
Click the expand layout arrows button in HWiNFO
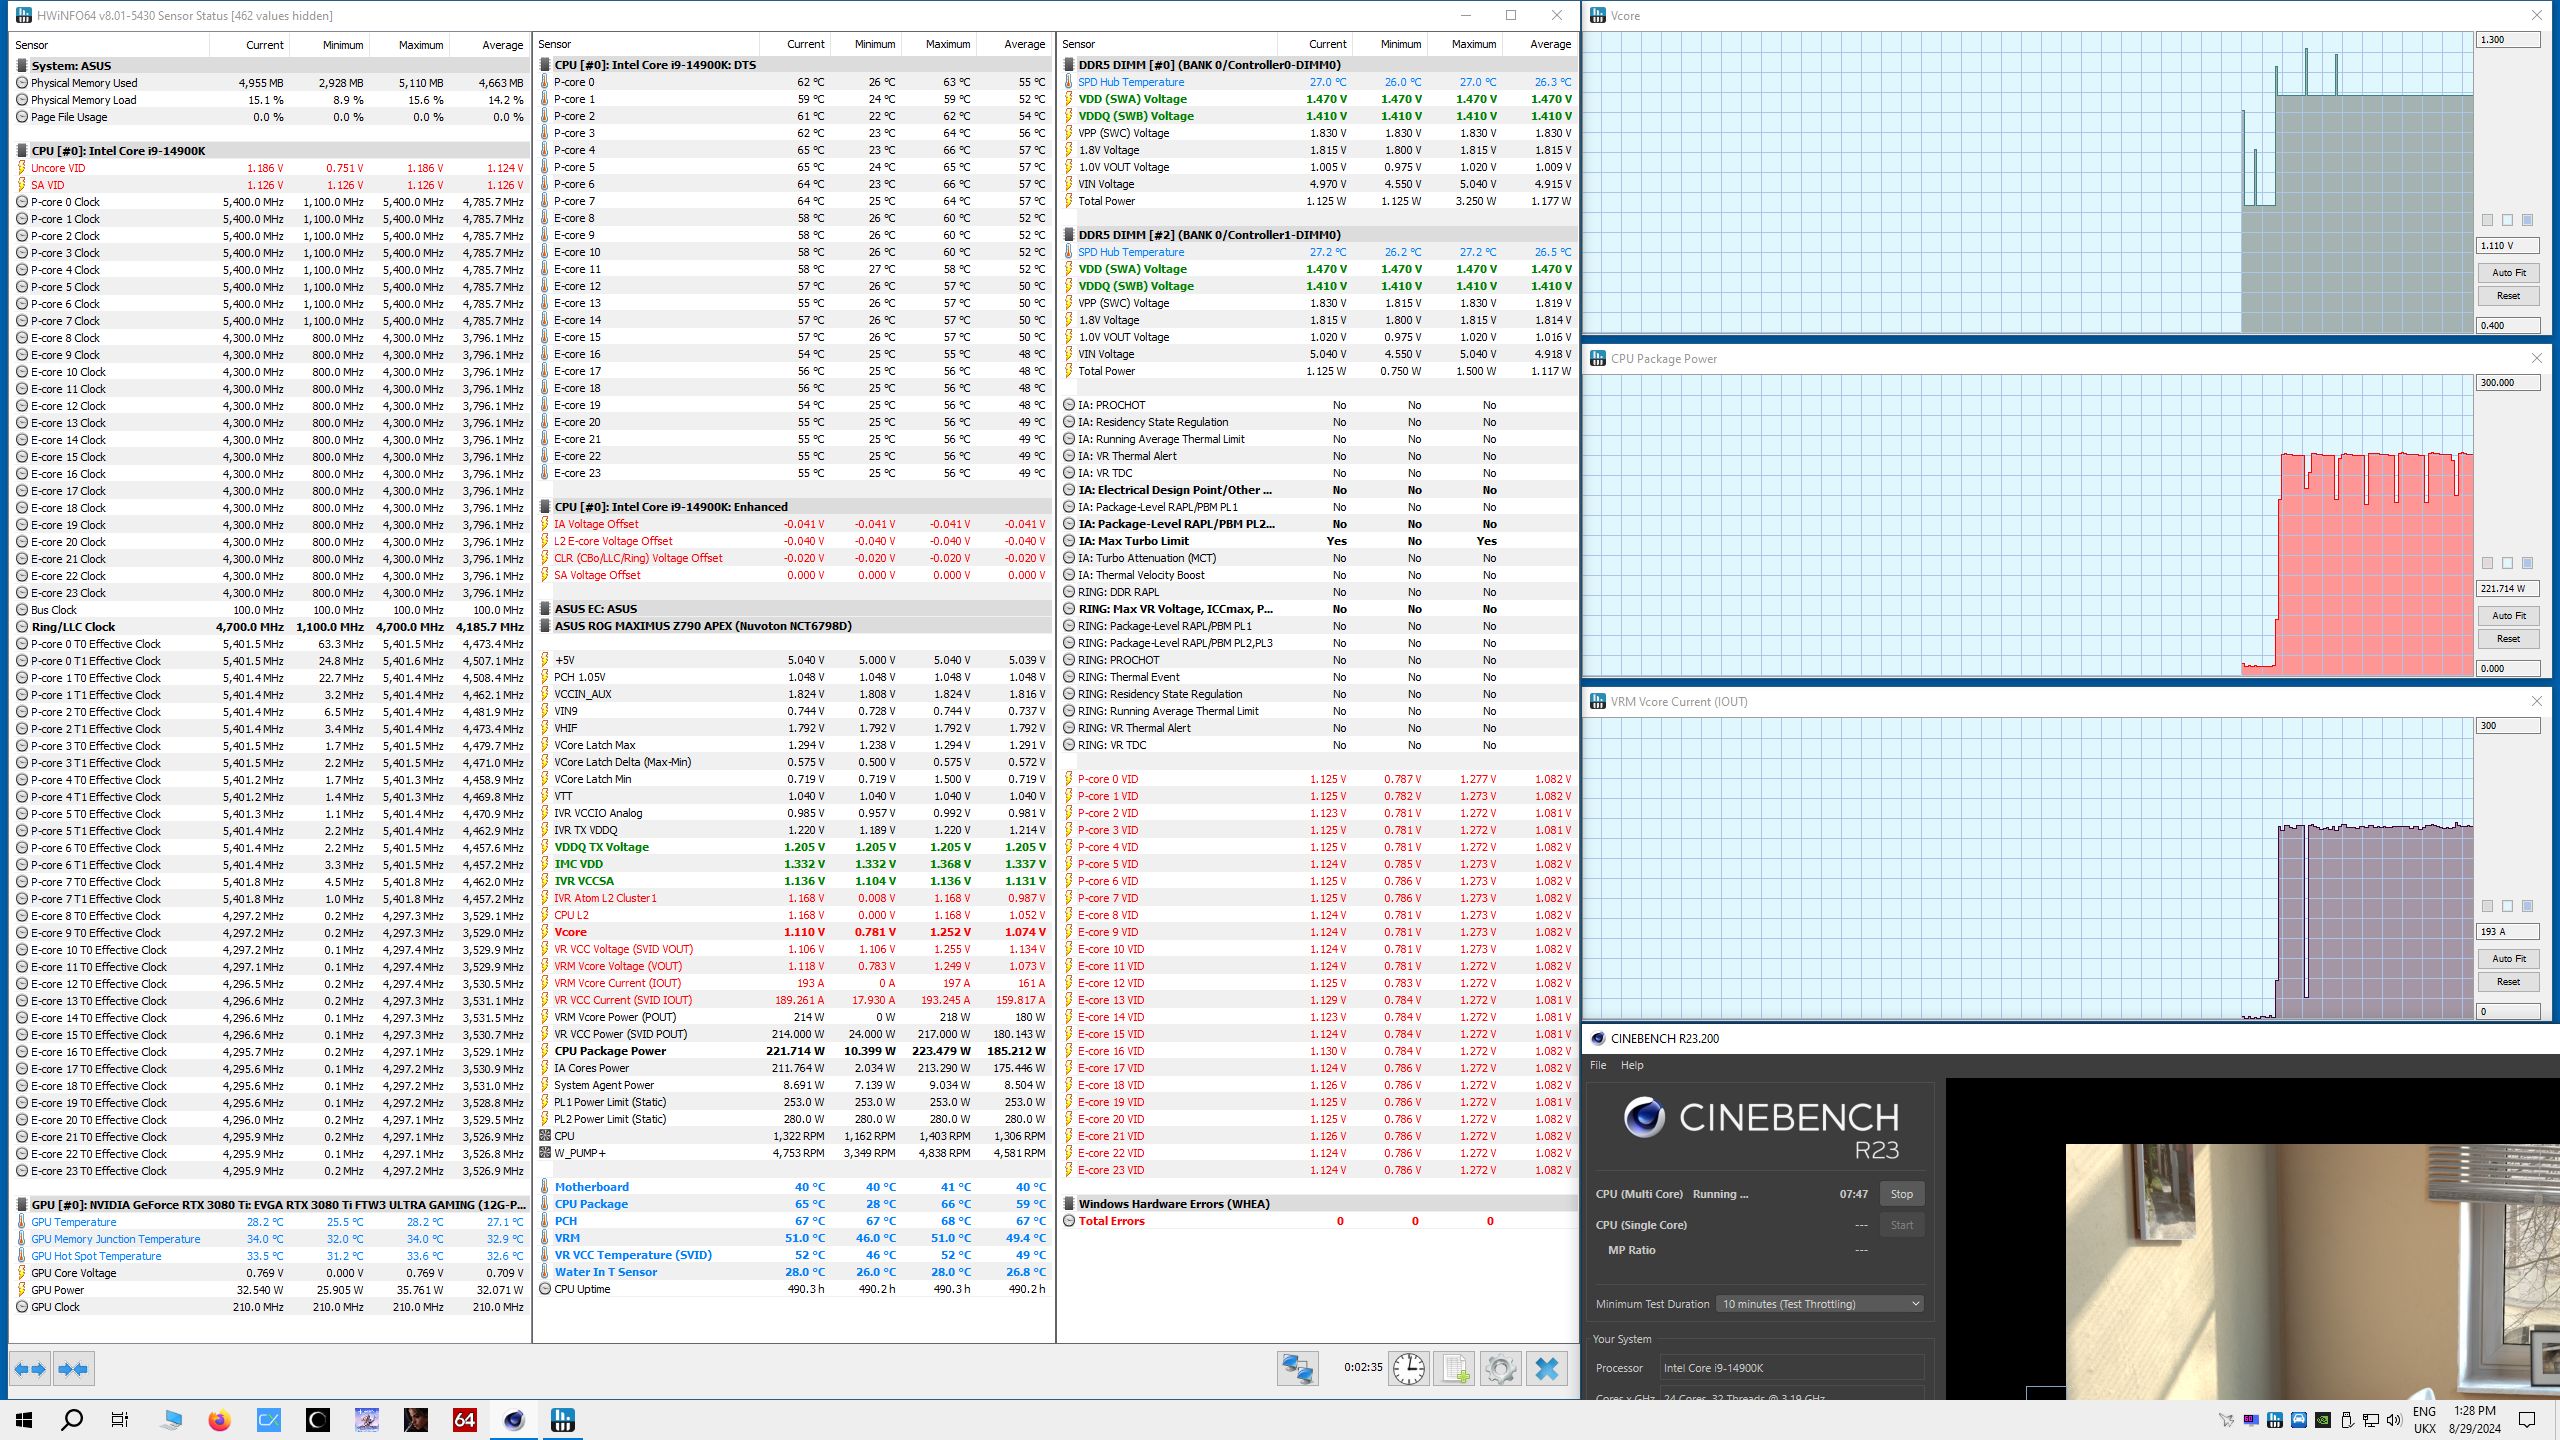30,1369
